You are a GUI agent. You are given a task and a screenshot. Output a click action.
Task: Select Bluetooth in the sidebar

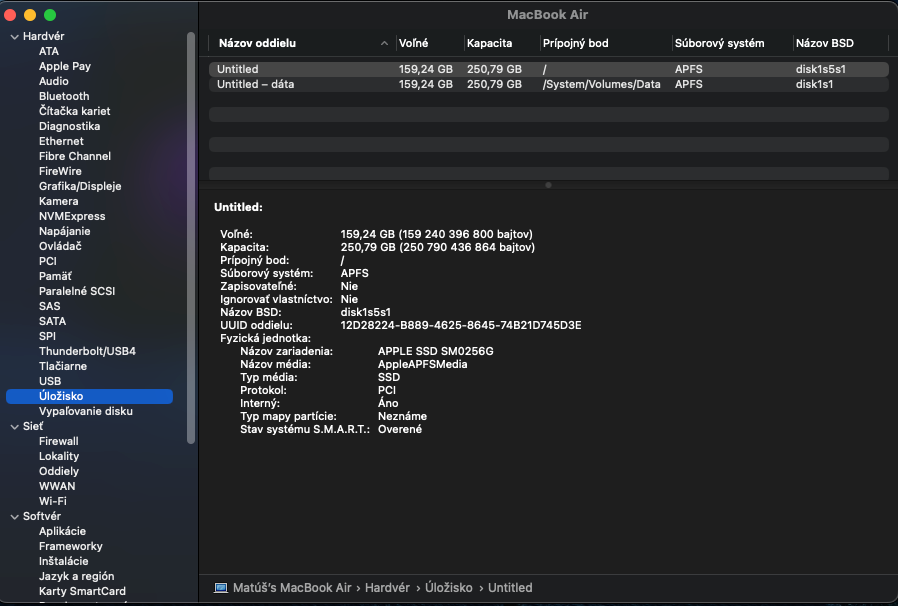click(x=64, y=96)
